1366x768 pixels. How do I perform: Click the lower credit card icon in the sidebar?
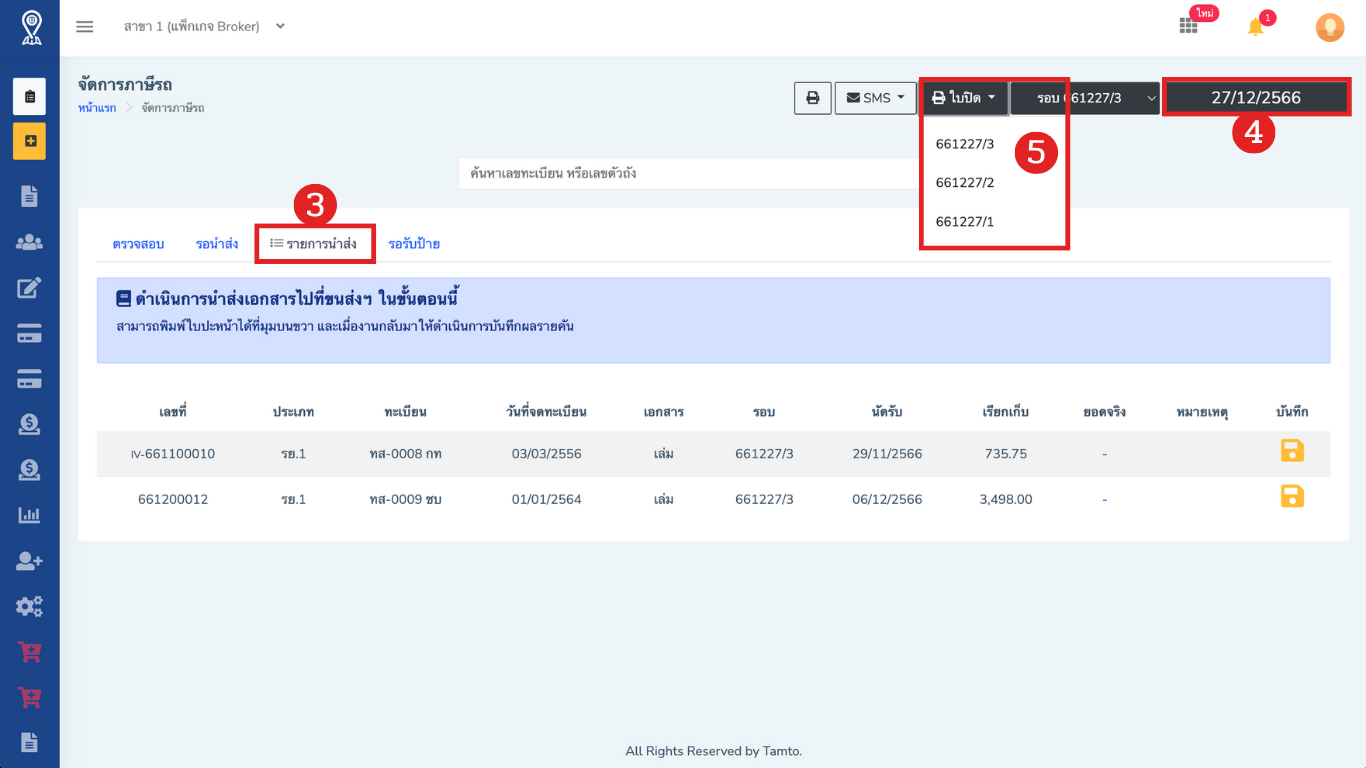(30, 379)
